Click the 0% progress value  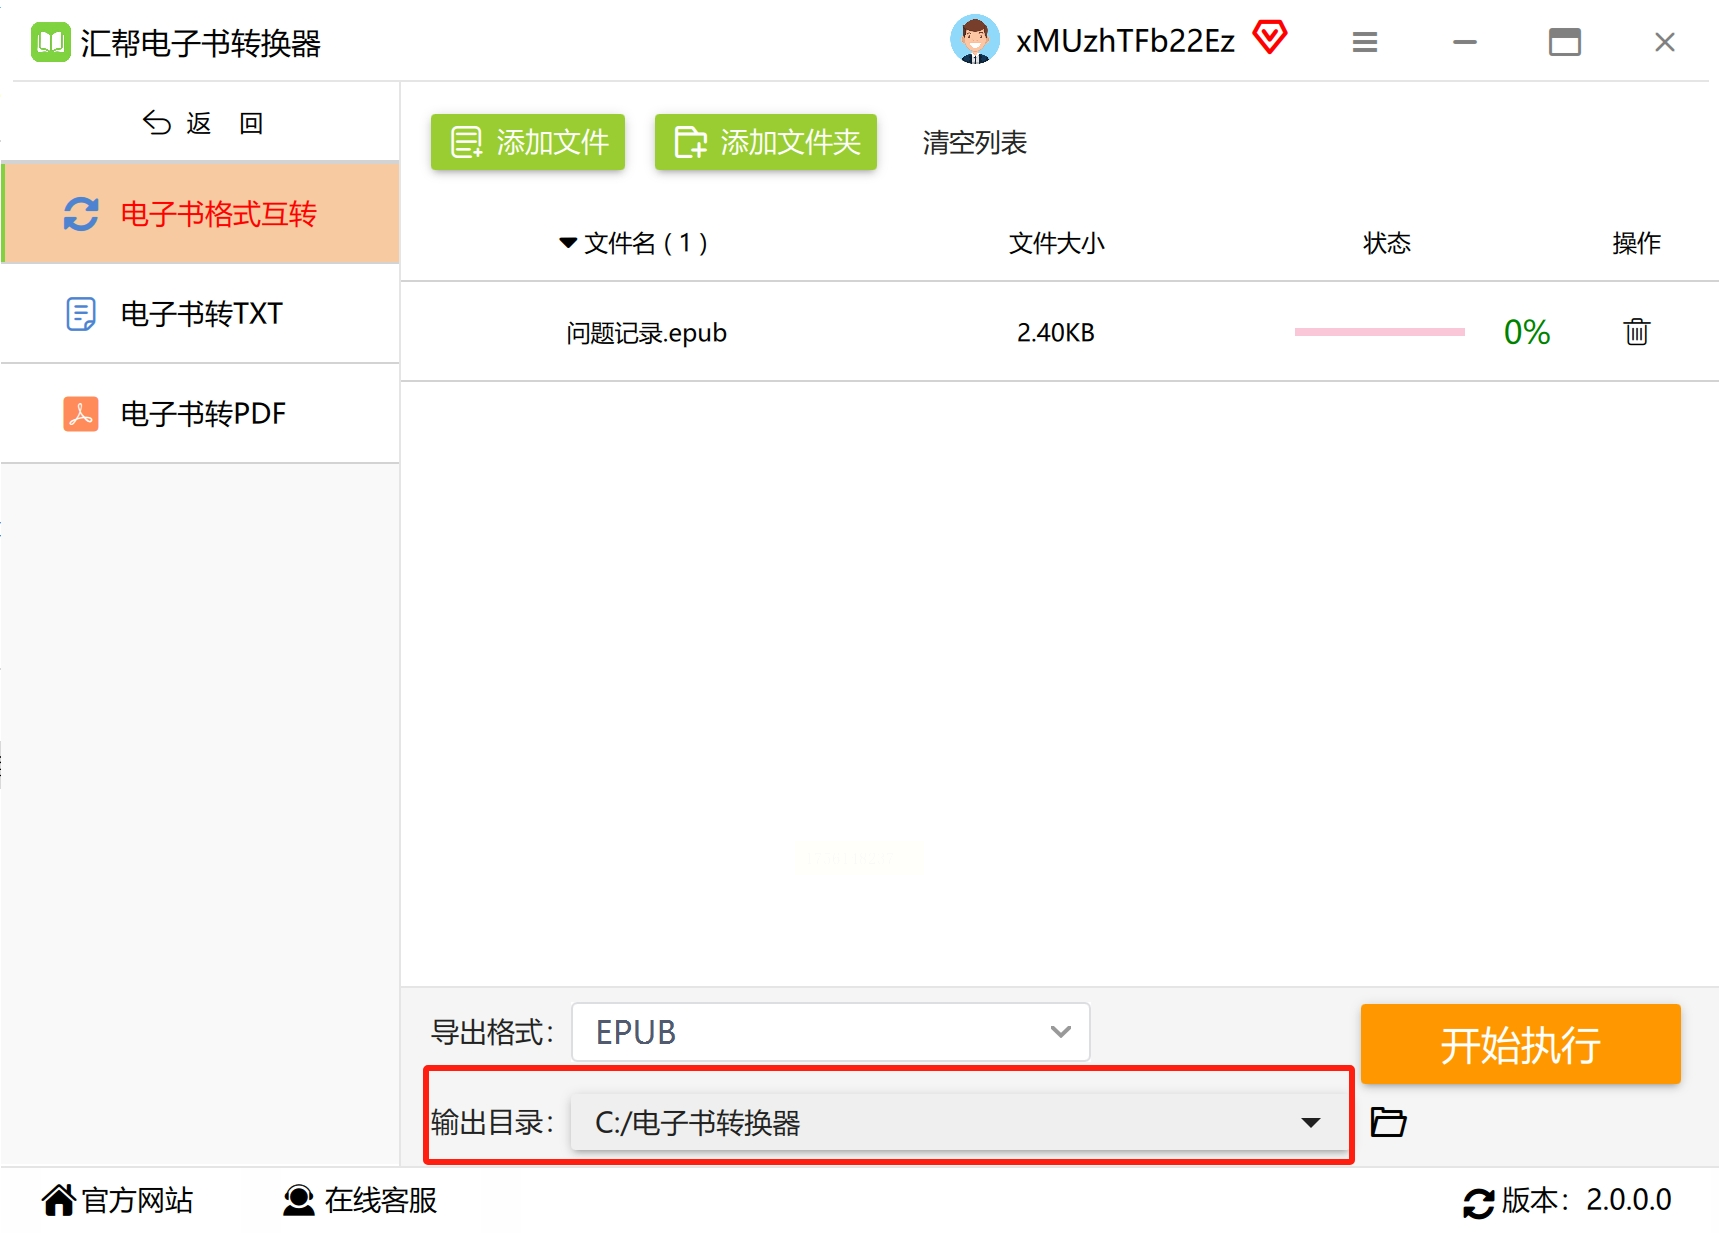tap(1527, 332)
